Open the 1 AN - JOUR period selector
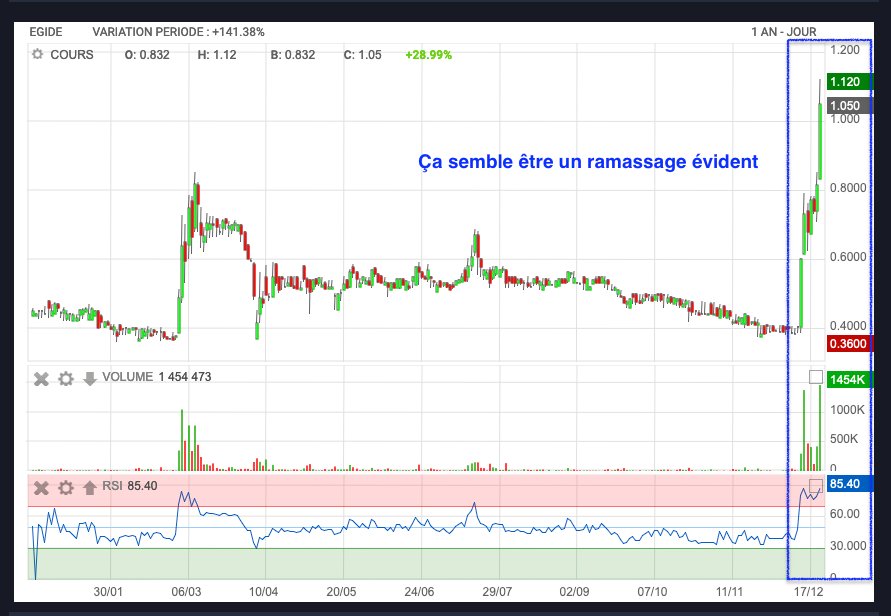 tap(785, 32)
